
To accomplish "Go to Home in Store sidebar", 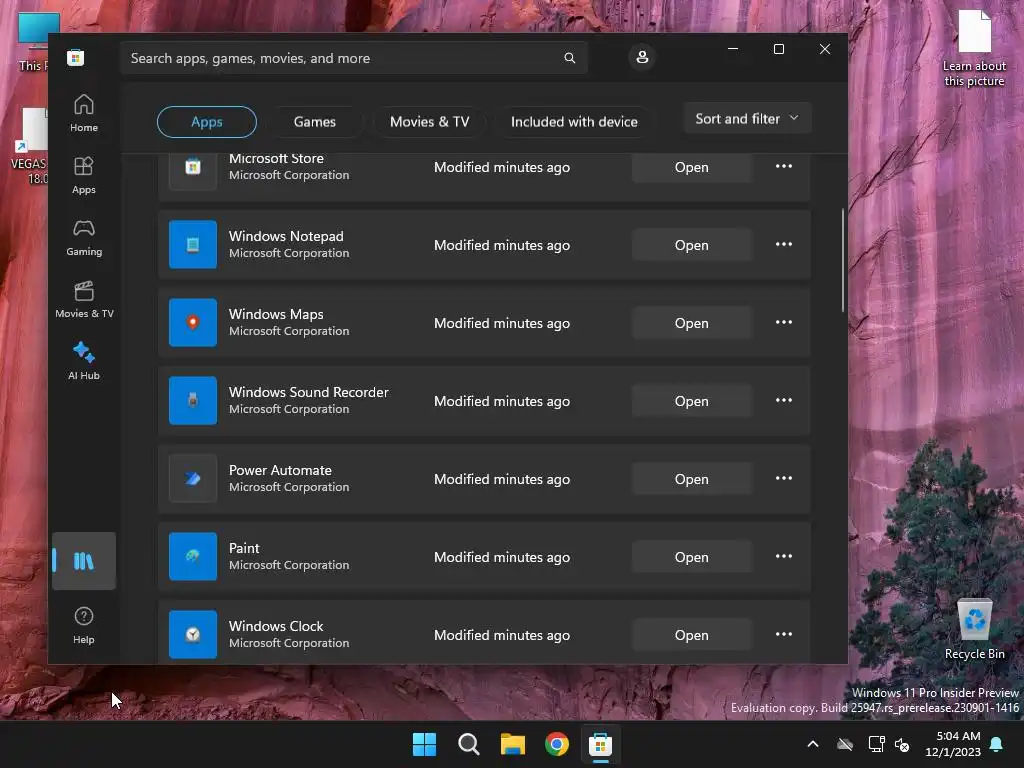I will tap(84, 114).
